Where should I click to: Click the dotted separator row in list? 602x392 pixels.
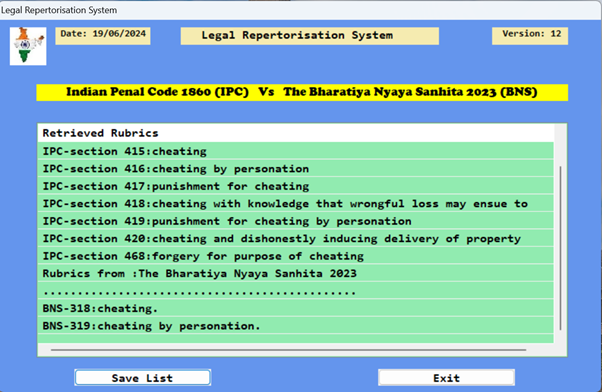click(296, 291)
